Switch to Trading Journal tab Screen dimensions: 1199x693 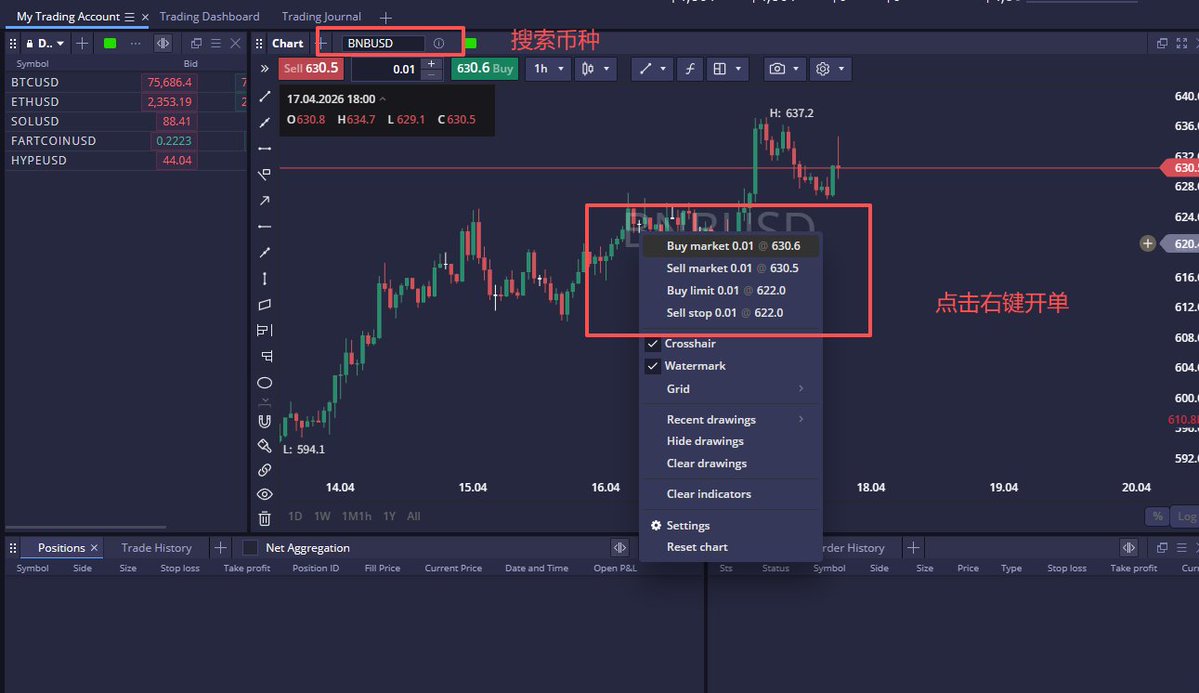[321, 16]
